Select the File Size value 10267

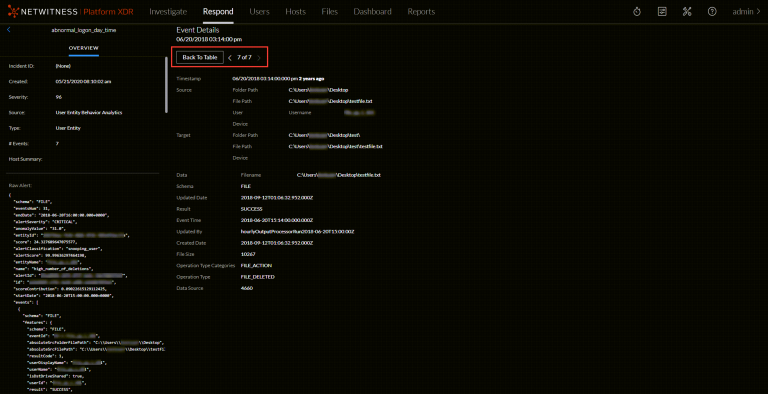click(x=247, y=254)
